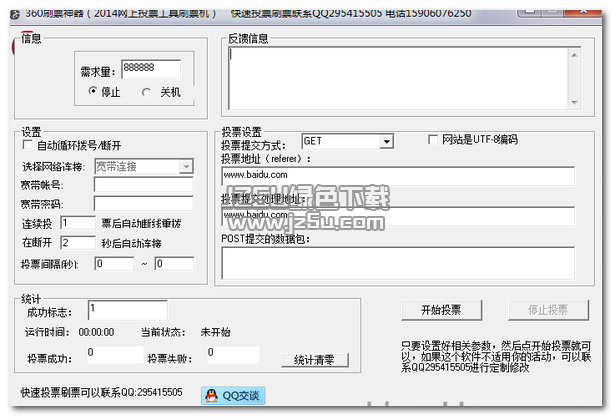Click the 未开始 status text
This screenshot has height=417, width=613.
pos(215,332)
